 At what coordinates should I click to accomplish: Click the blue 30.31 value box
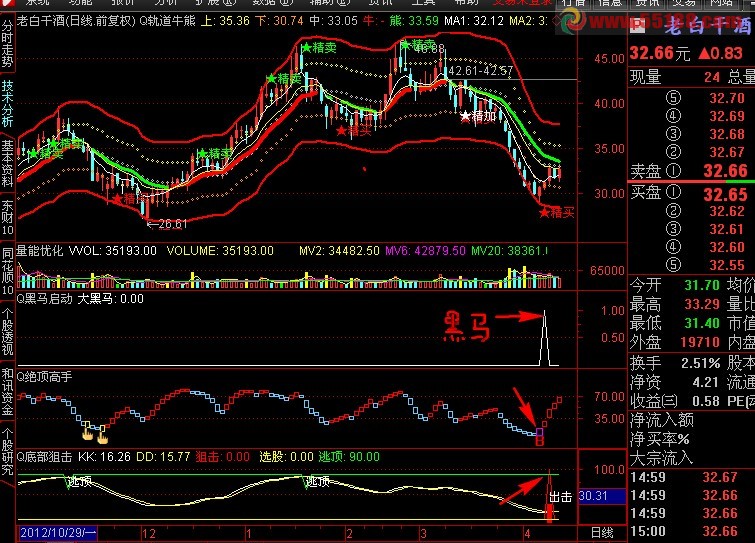click(602, 496)
